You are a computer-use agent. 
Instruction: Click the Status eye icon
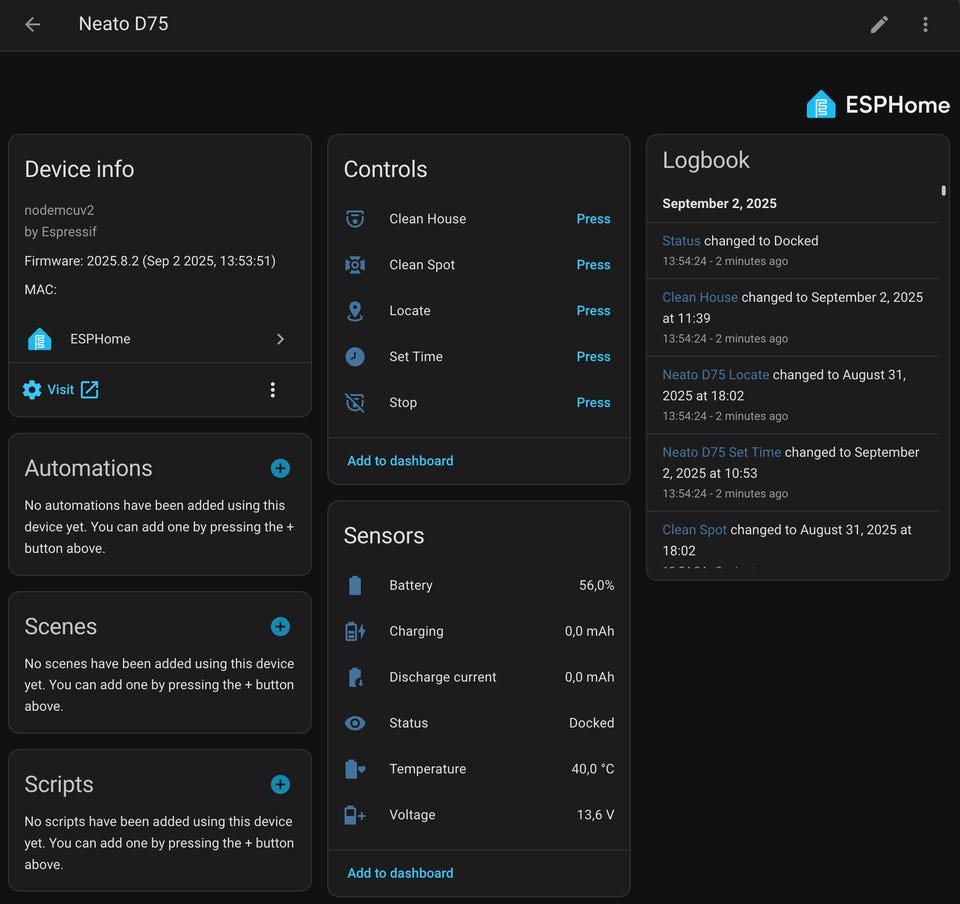[x=355, y=723]
